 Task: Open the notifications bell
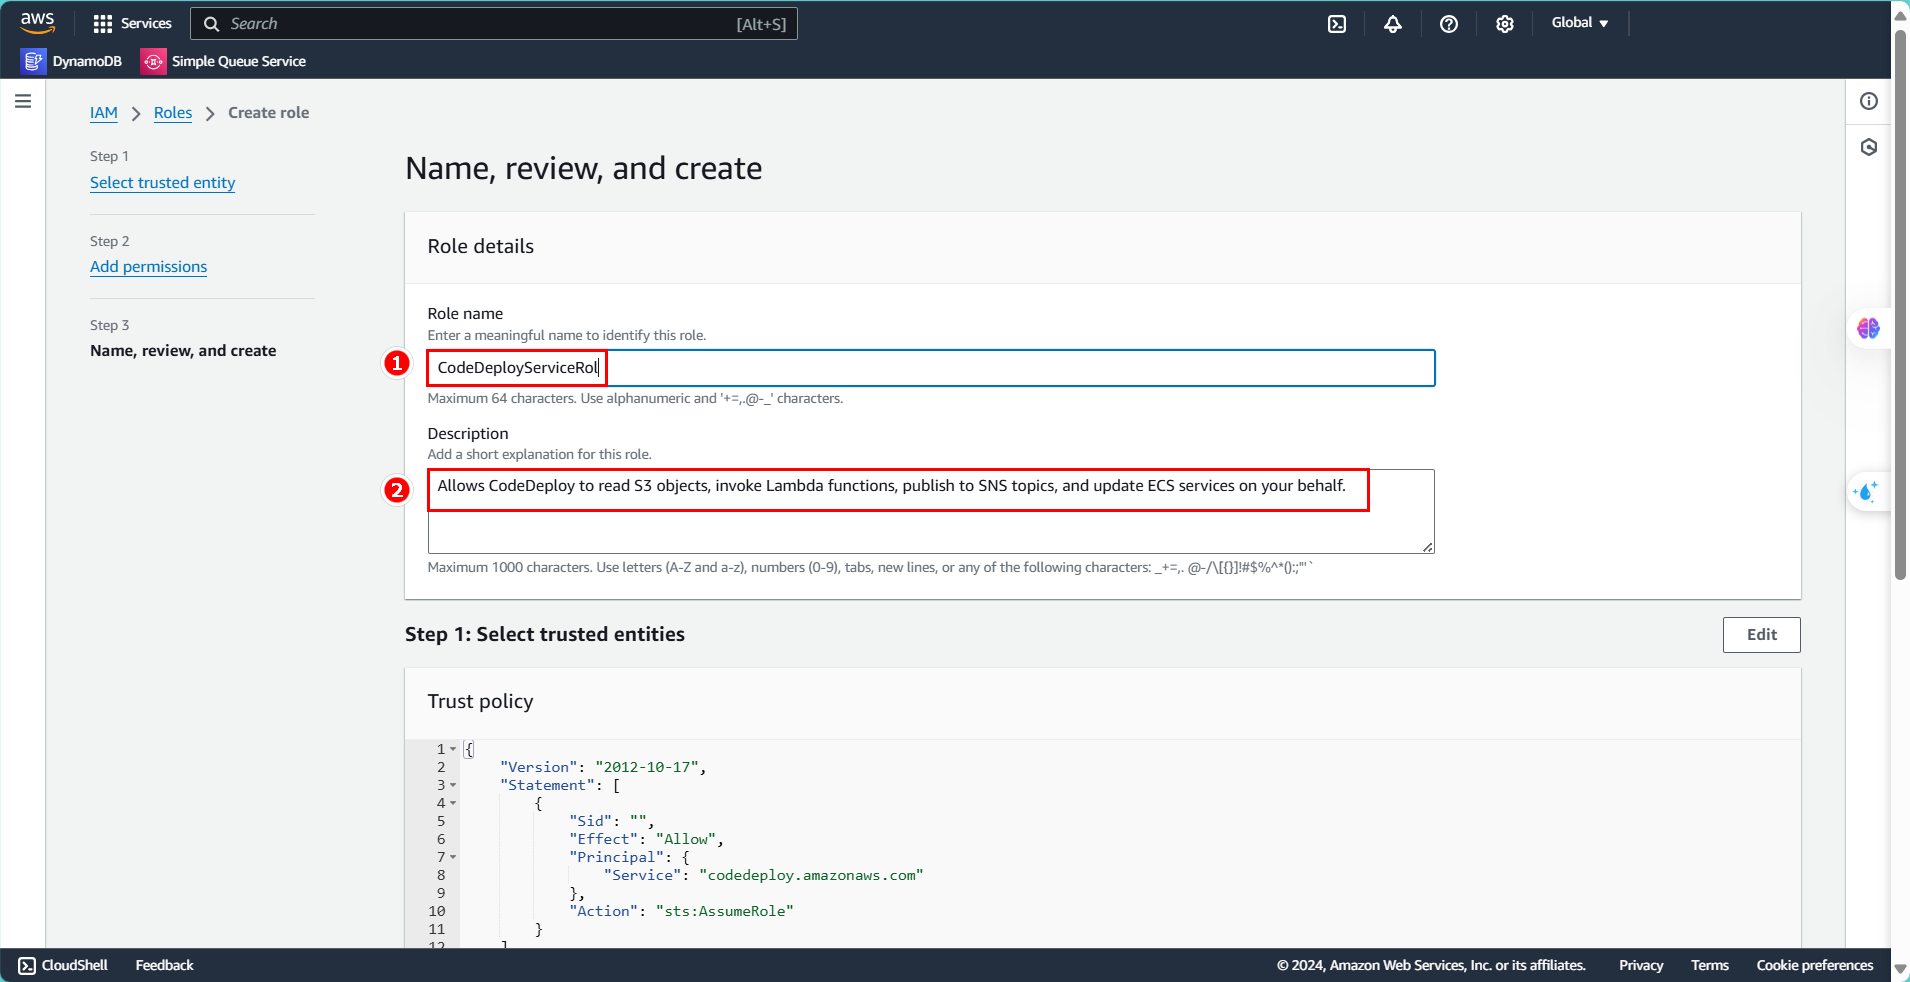[x=1393, y=24]
